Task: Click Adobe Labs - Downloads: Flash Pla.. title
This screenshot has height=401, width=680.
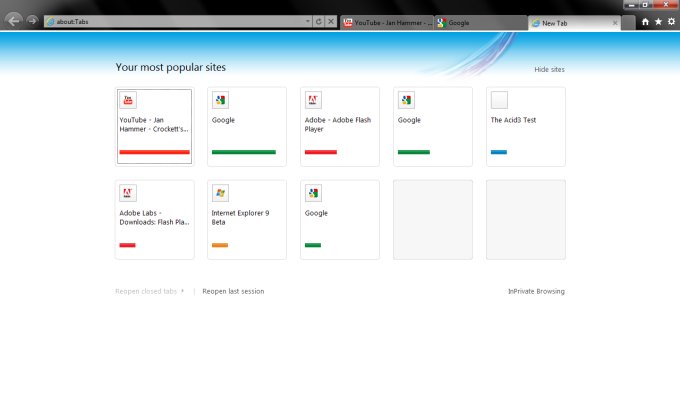Action: [x=154, y=218]
